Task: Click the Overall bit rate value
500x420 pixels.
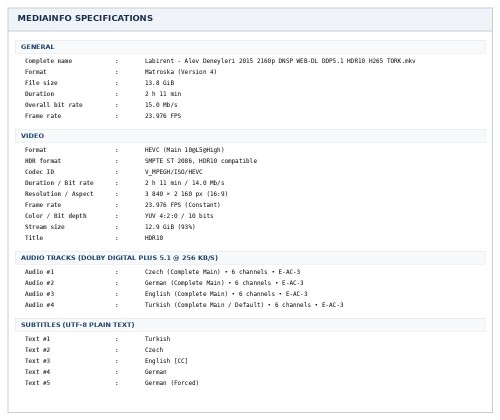Action: point(161,105)
